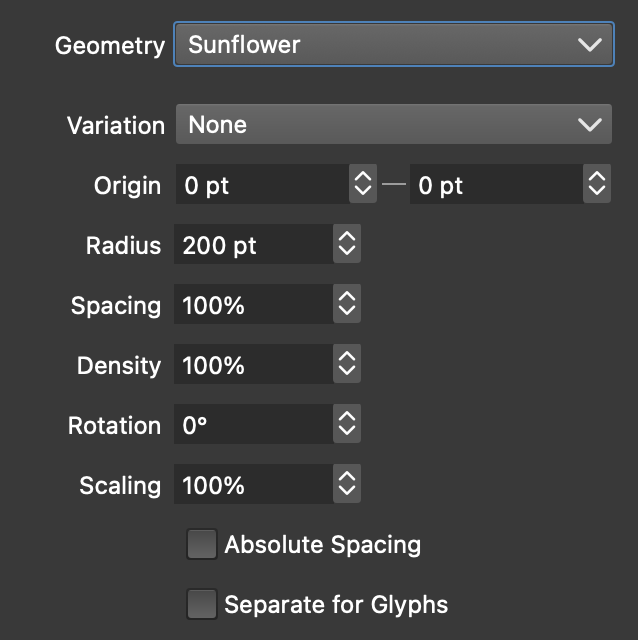Screen dimensions: 638x640
Task: Focus the Rotation degrees field
Action: (252, 425)
